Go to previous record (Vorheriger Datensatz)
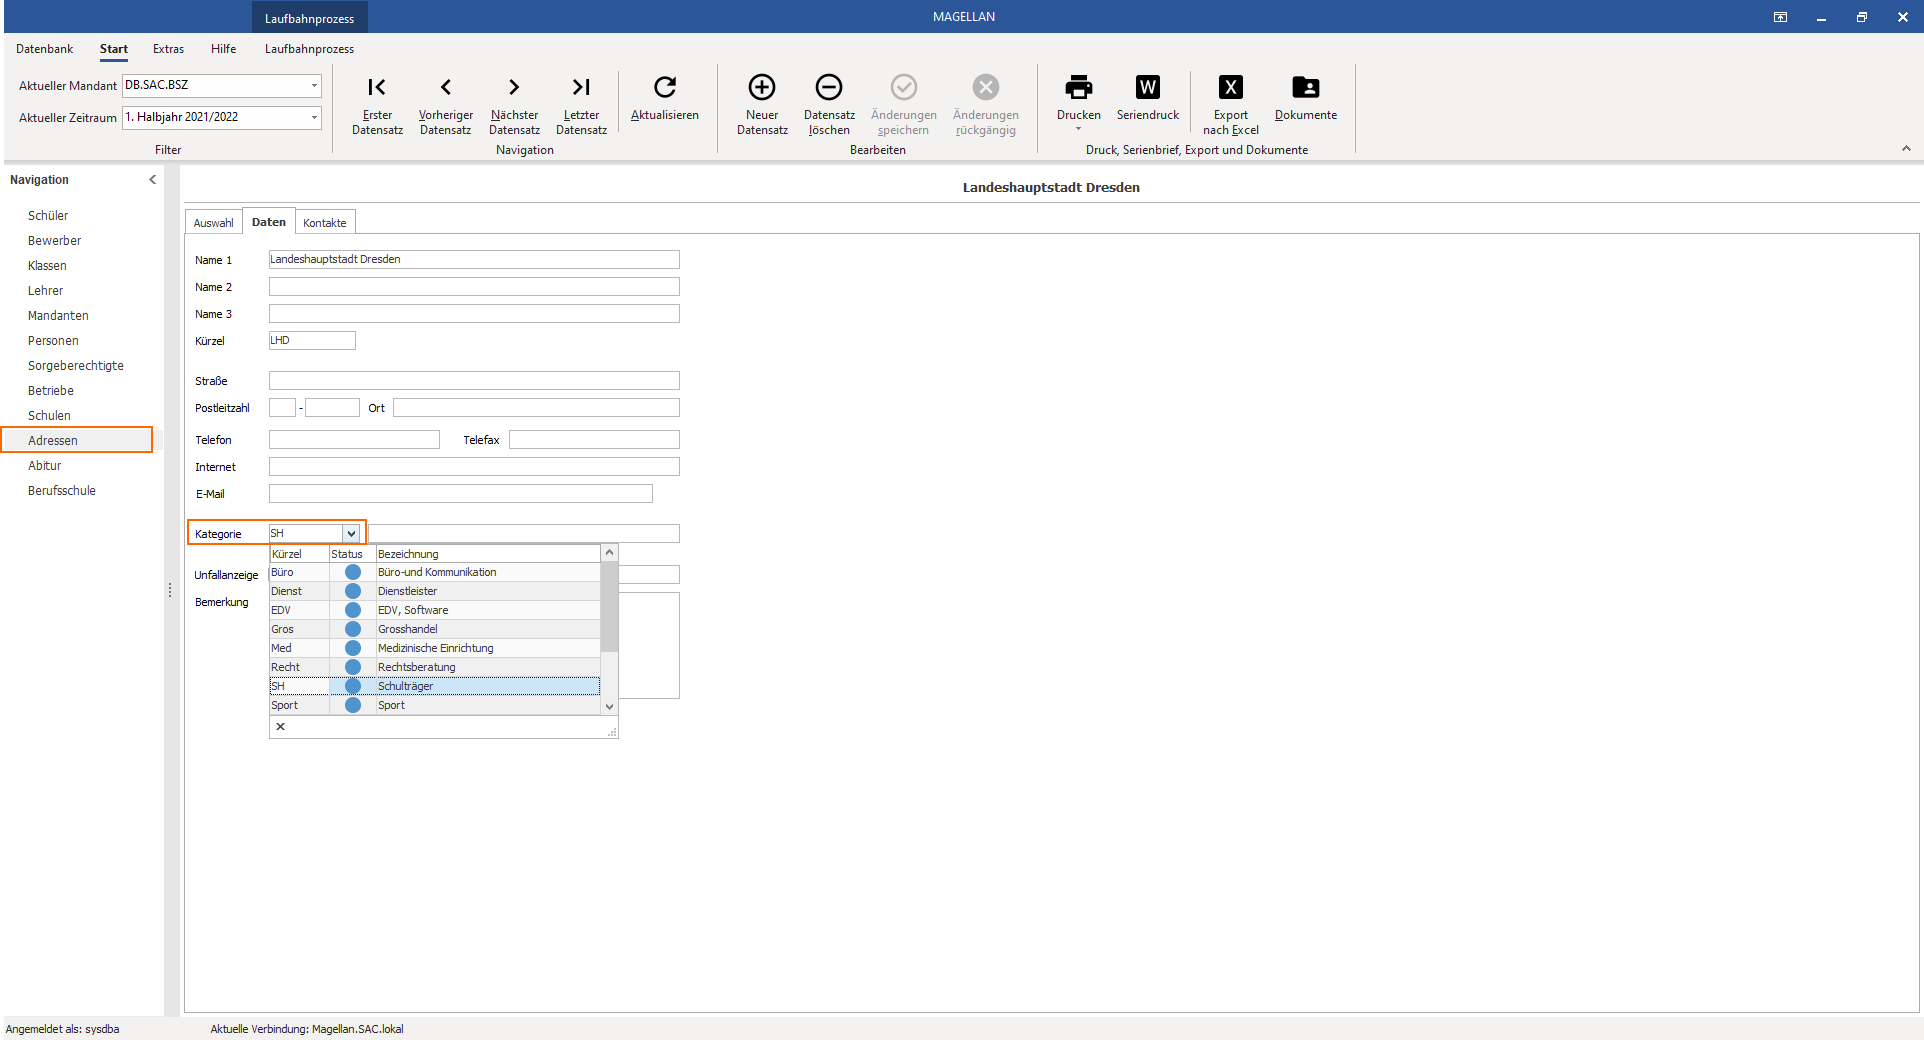Image resolution: width=1924 pixels, height=1040 pixels. coord(445,104)
